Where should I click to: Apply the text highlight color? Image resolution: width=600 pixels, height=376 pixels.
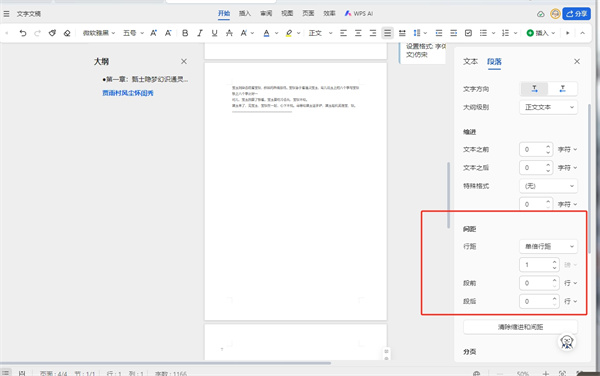(289, 33)
